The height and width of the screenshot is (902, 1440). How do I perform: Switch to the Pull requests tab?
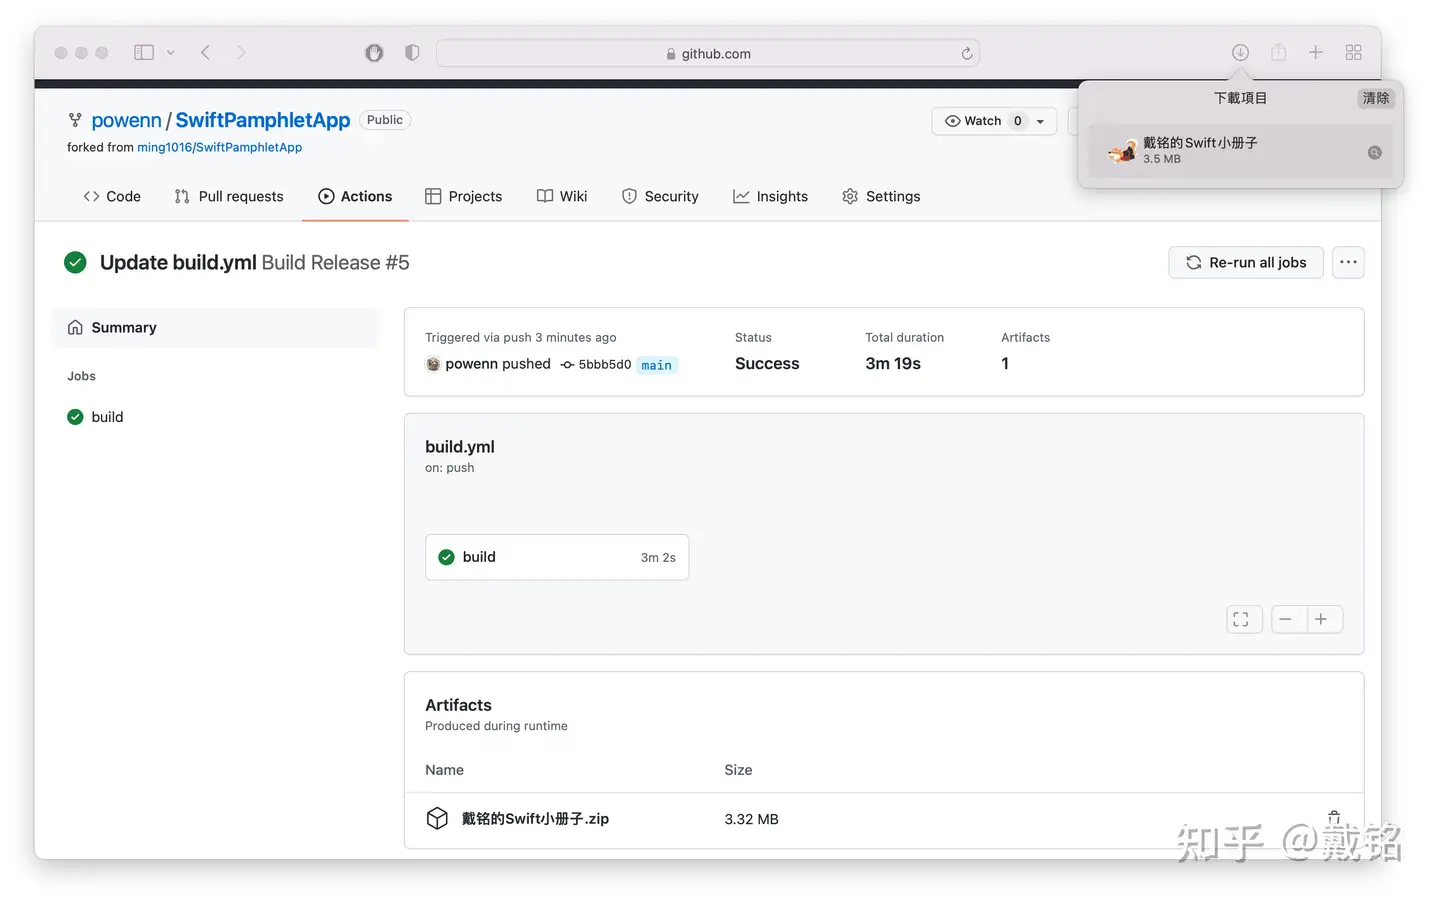click(229, 197)
